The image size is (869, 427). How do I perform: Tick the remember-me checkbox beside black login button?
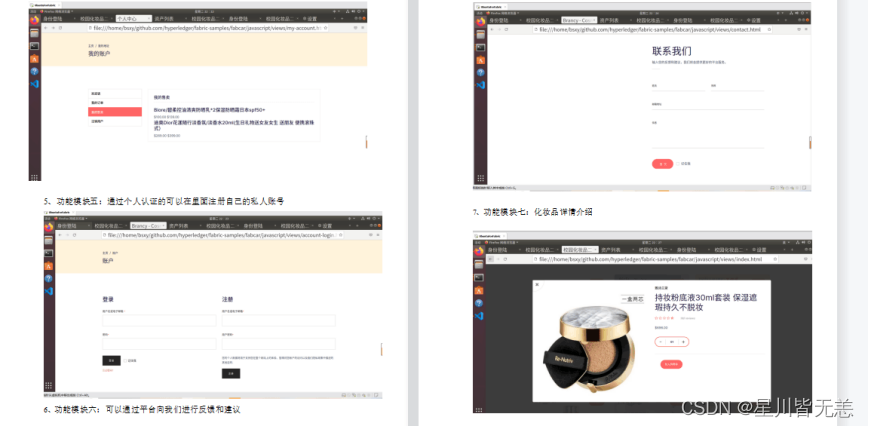pos(126,360)
